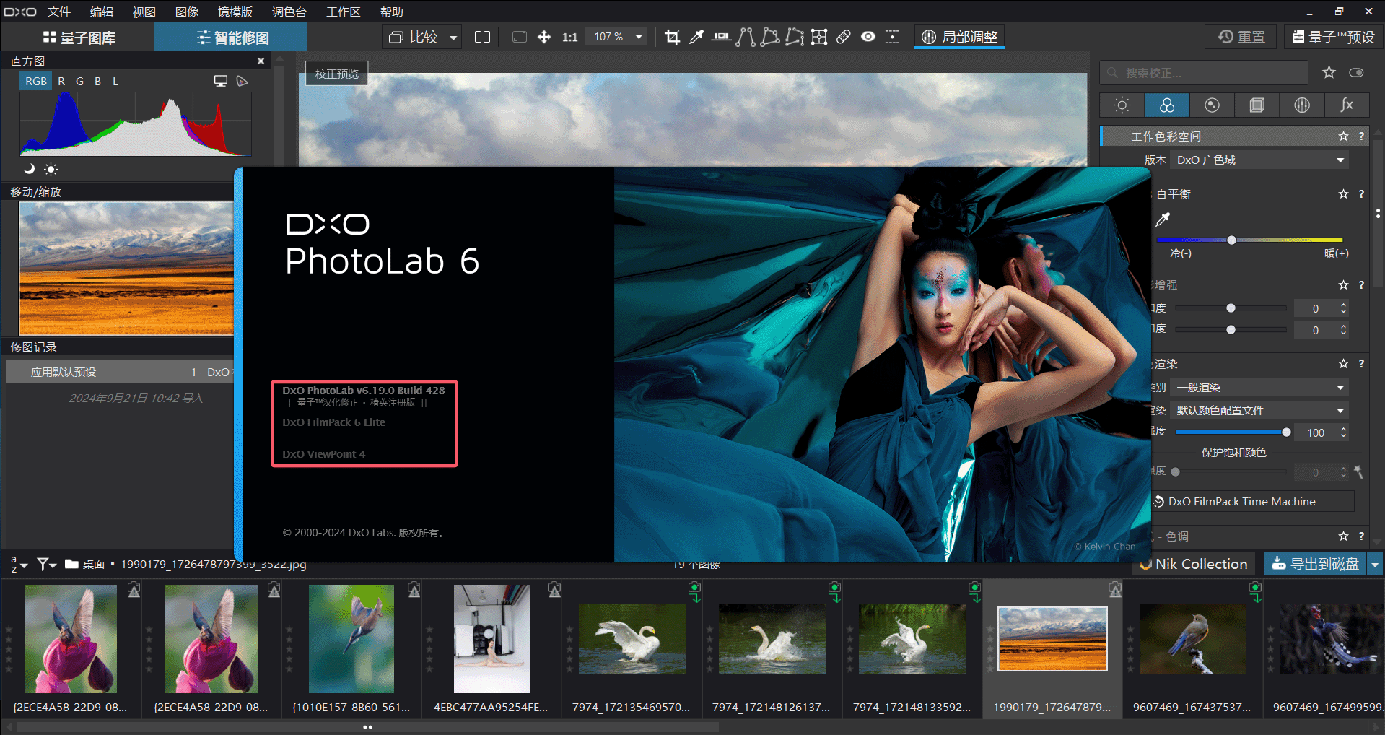
Task: Select the horizon leveling tool
Action: click(721, 37)
